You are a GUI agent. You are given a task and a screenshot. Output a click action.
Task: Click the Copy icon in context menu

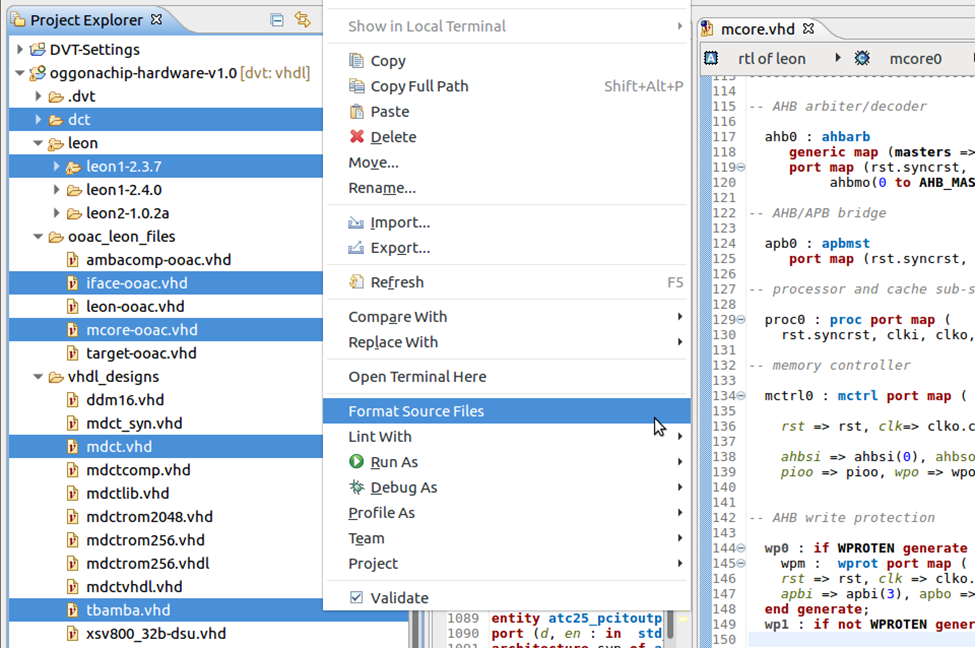pos(356,60)
